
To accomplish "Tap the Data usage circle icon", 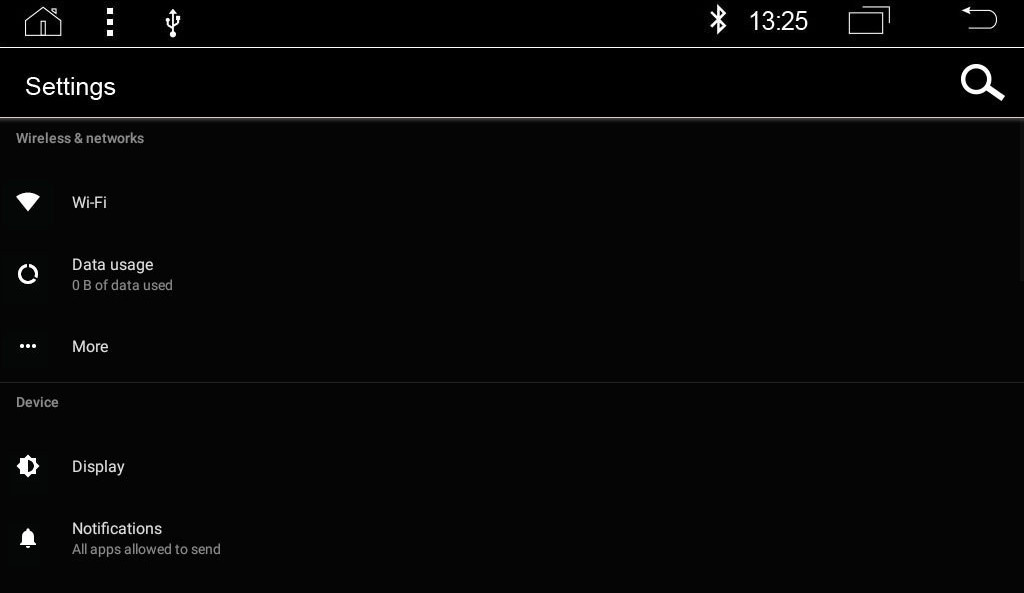I will coord(28,274).
